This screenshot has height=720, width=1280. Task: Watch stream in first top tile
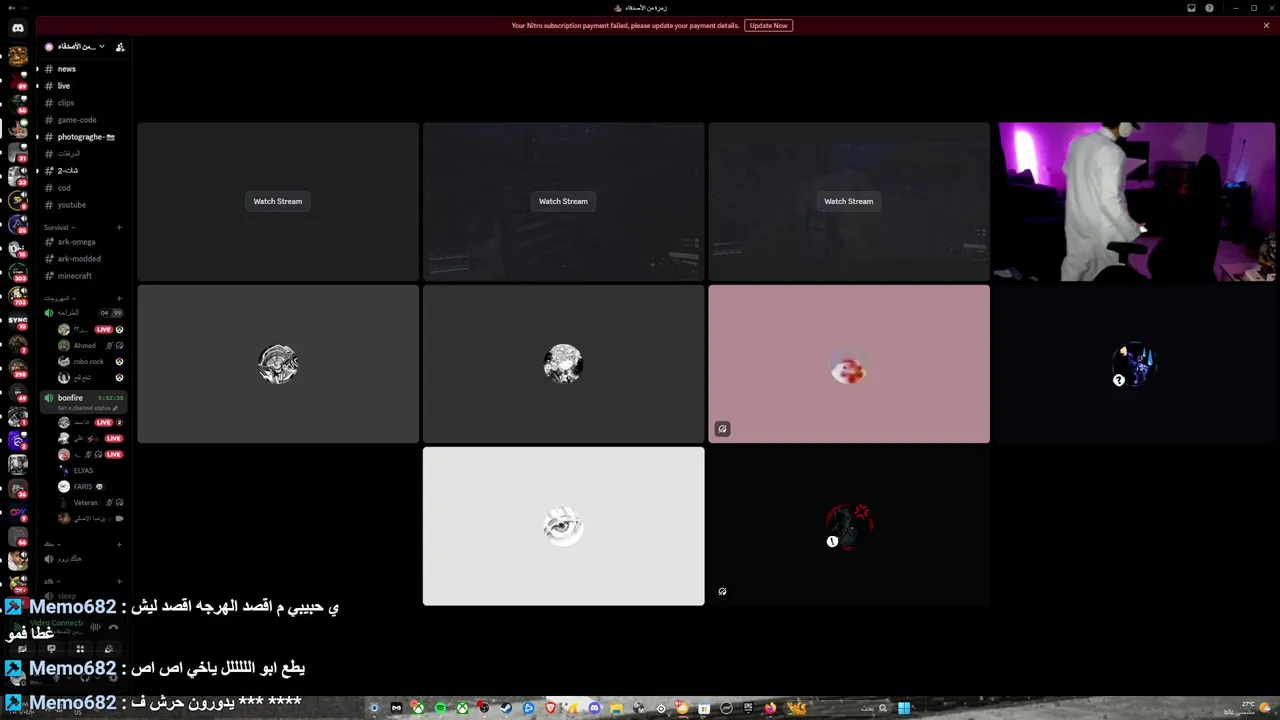277,201
